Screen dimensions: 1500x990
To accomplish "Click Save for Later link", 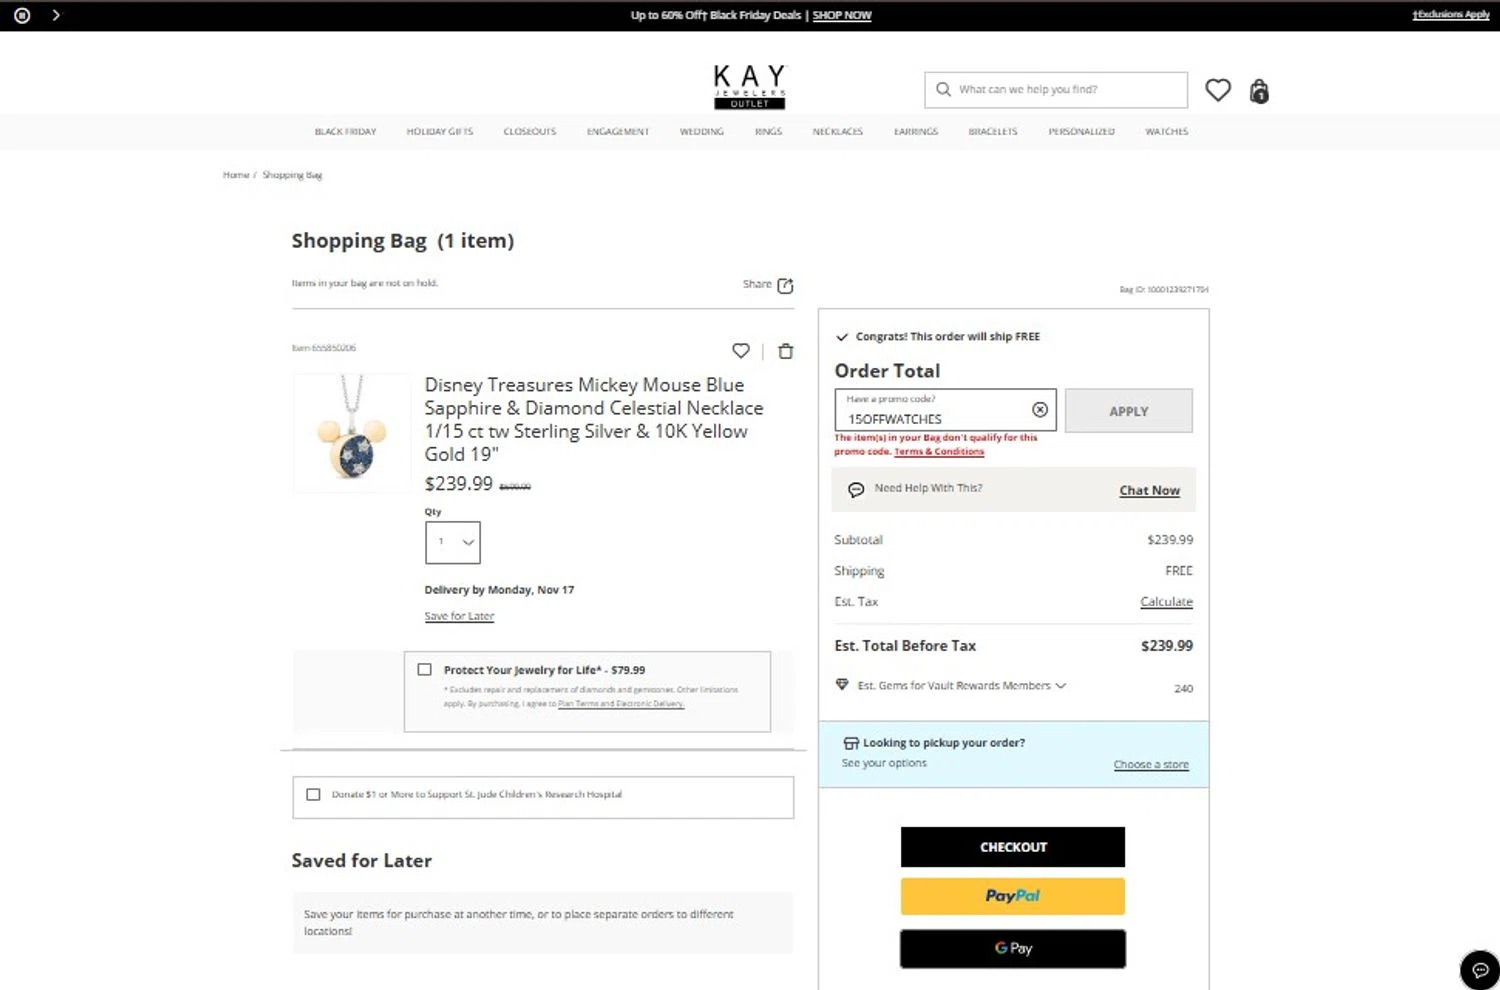I will (459, 616).
